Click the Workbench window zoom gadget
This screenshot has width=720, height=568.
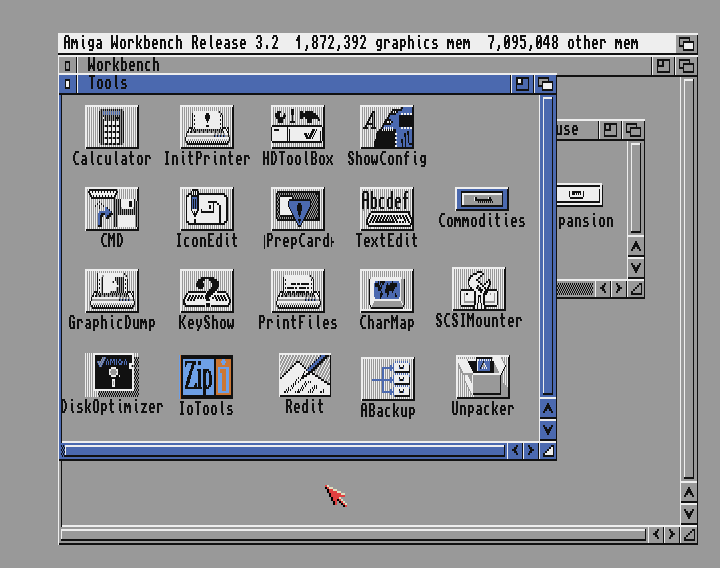click(663, 66)
